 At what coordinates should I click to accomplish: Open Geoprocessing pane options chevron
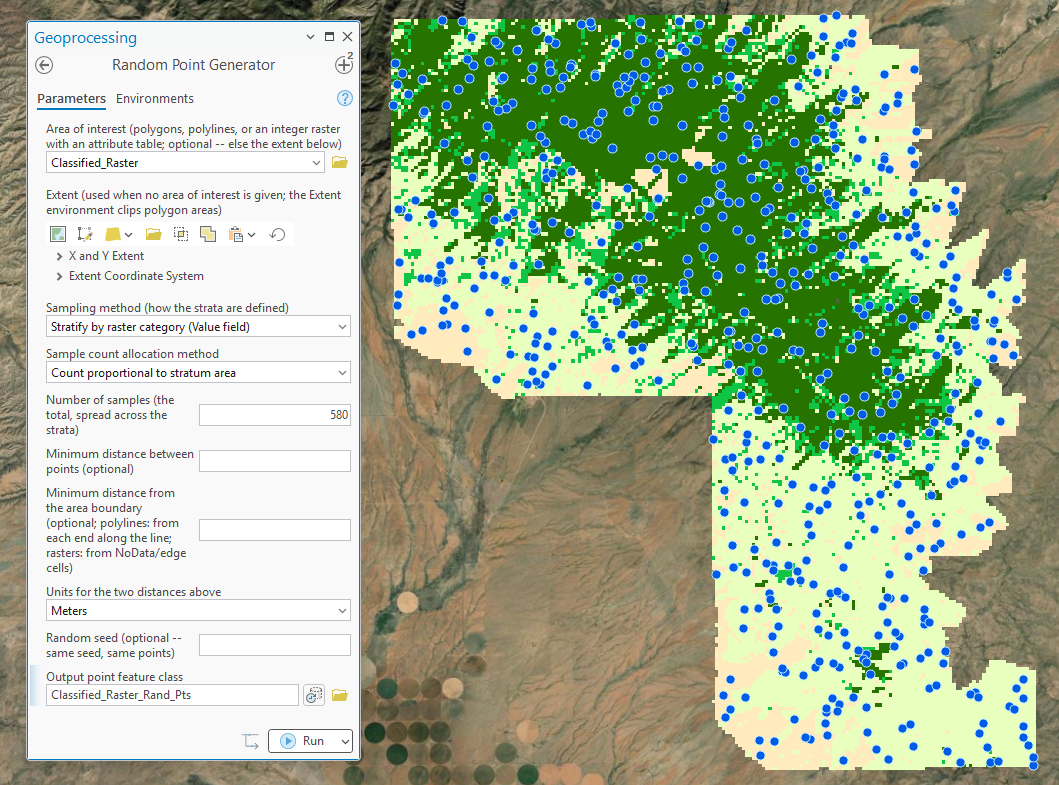click(310, 37)
